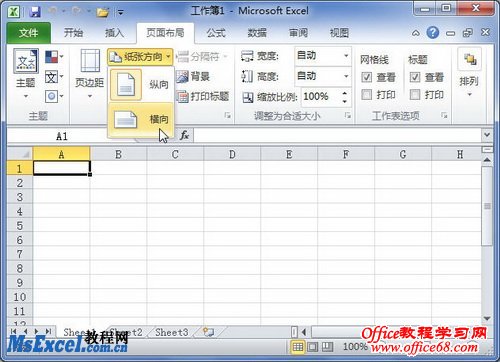Screen dimensions: 500x362
Task: Click inside the formula bar input
Action: pos(337,136)
